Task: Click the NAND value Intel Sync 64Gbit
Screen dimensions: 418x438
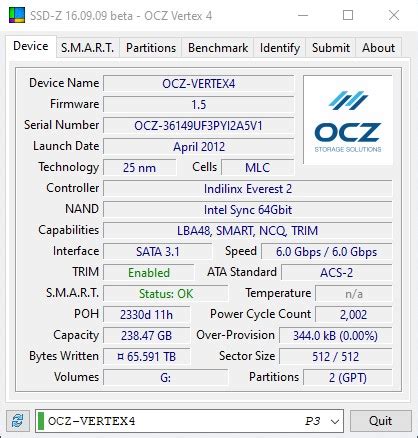Action: (x=248, y=210)
